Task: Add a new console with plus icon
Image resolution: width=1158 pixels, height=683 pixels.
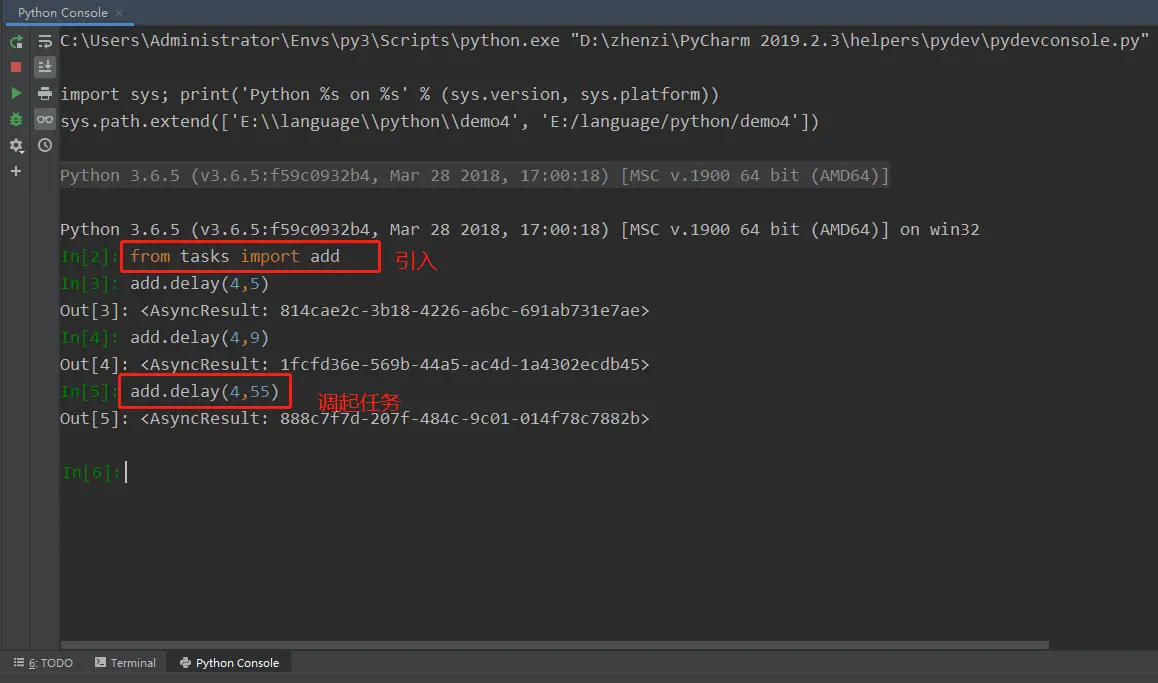Action: [16, 171]
